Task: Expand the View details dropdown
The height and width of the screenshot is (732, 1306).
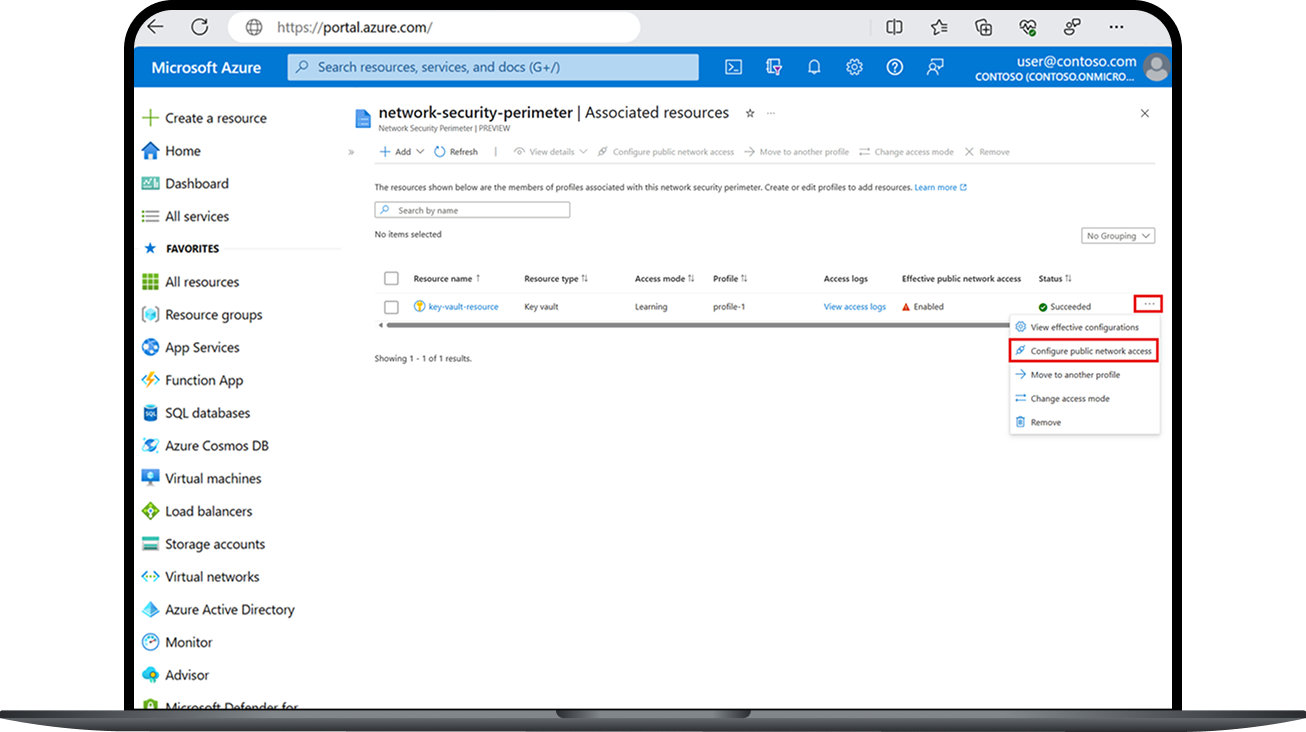Action: (551, 152)
